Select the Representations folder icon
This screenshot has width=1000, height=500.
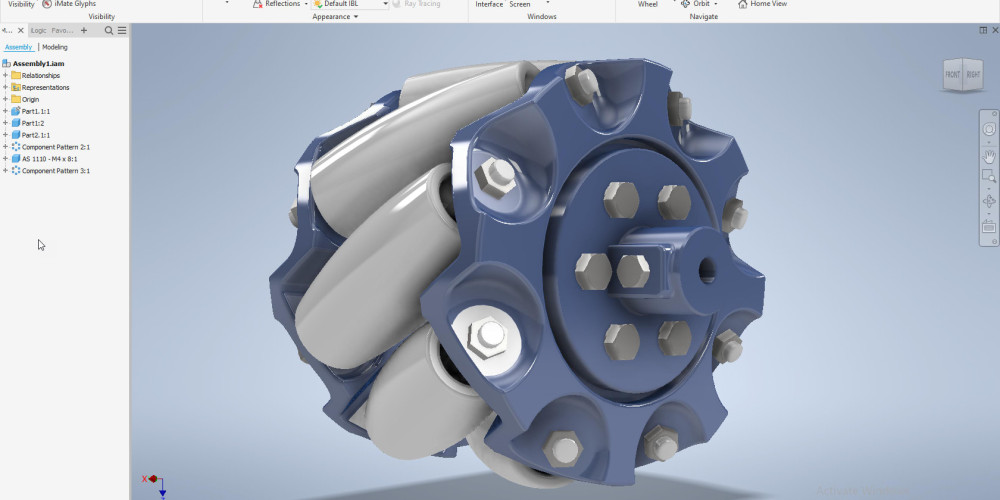pyautogui.click(x=16, y=87)
